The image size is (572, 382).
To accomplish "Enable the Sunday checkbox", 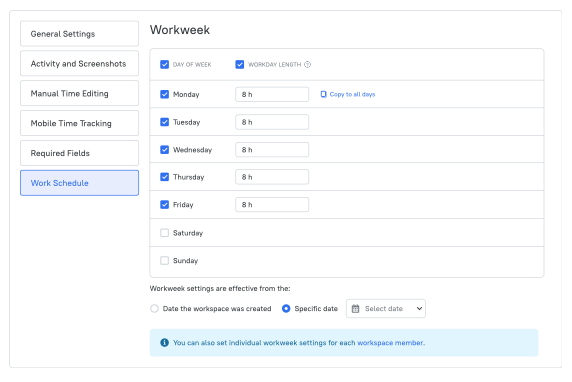I will (165, 261).
